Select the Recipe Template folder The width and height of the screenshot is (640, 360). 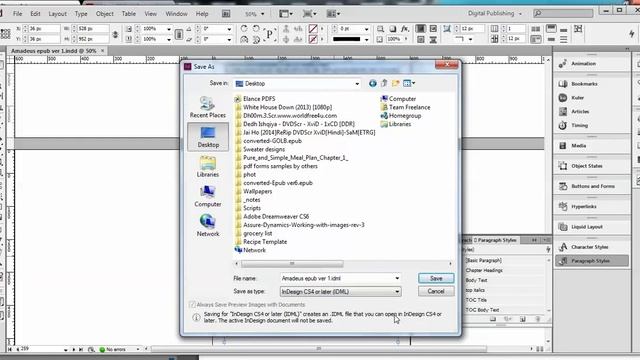[x=261, y=242]
